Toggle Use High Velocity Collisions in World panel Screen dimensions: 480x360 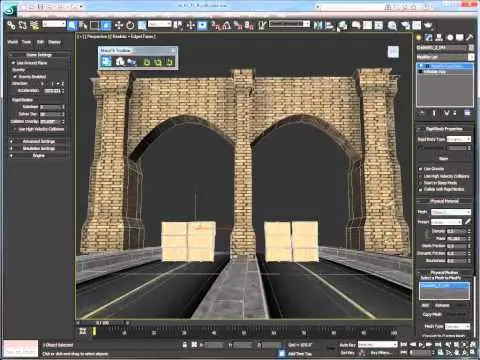(15, 129)
